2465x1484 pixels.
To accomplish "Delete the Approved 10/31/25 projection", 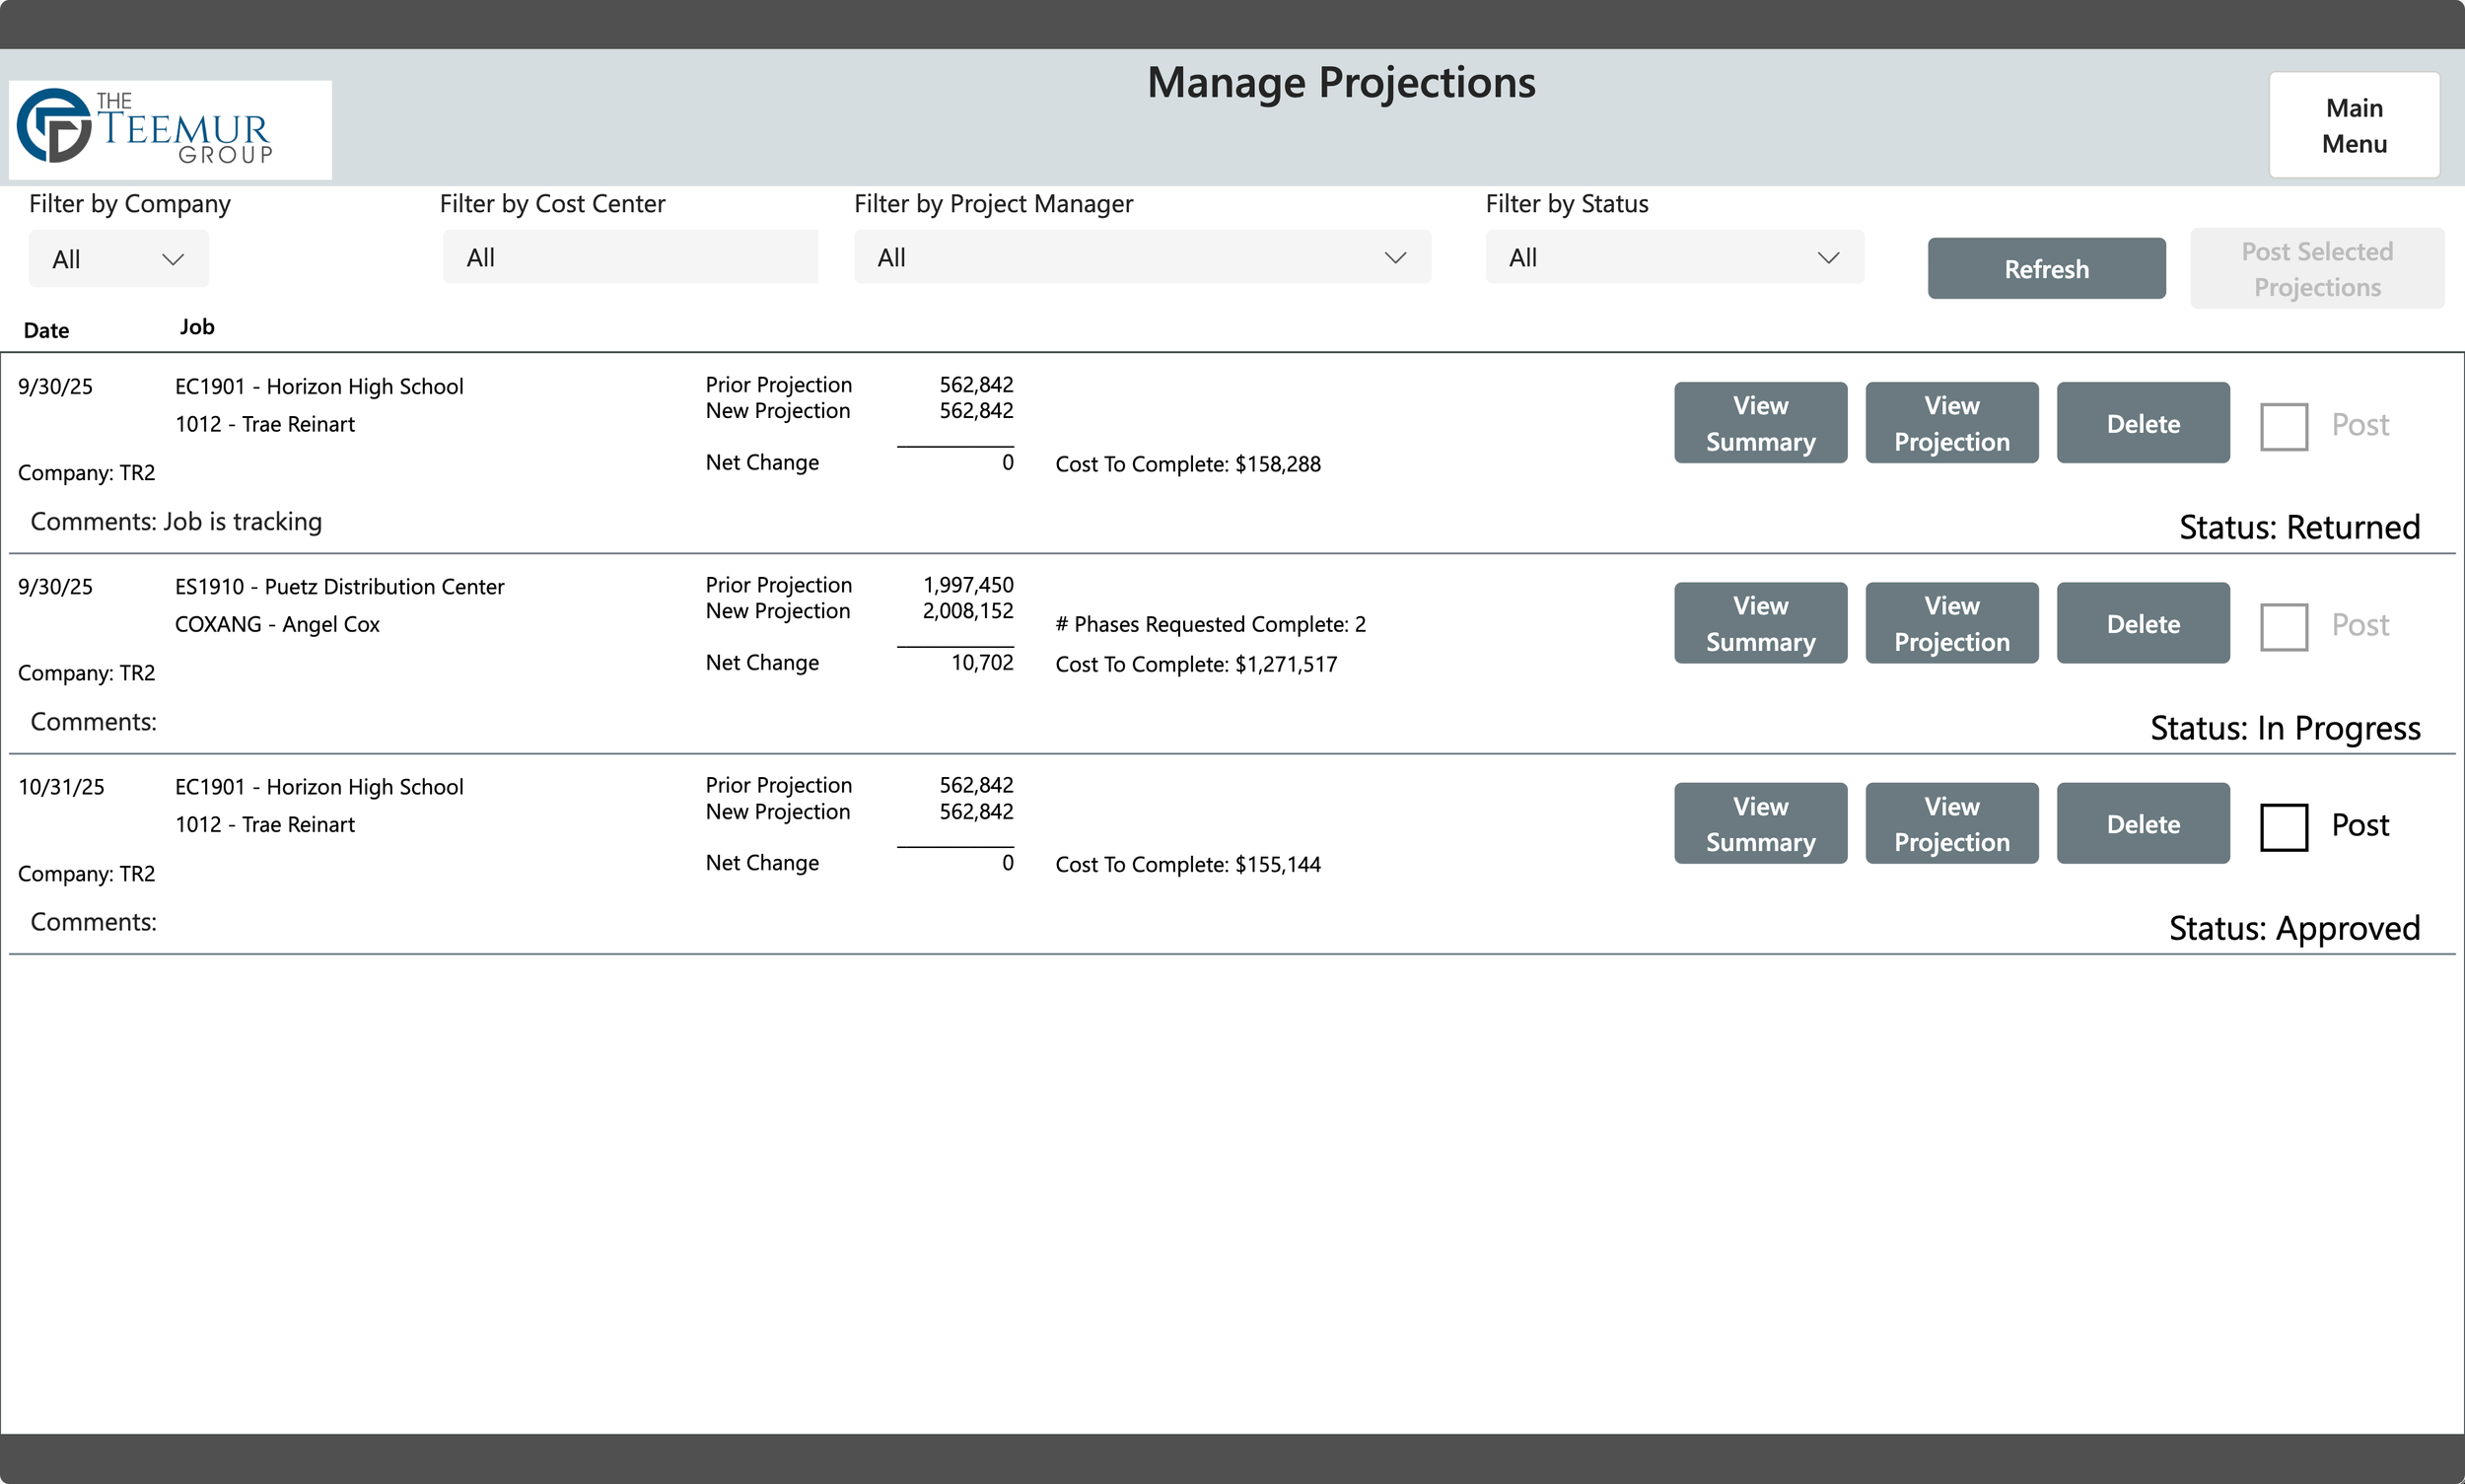I will [x=2142, y=823].
